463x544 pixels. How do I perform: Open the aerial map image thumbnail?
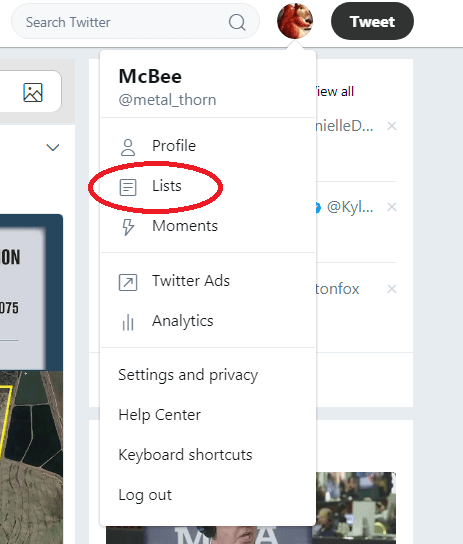coord(32,457)
